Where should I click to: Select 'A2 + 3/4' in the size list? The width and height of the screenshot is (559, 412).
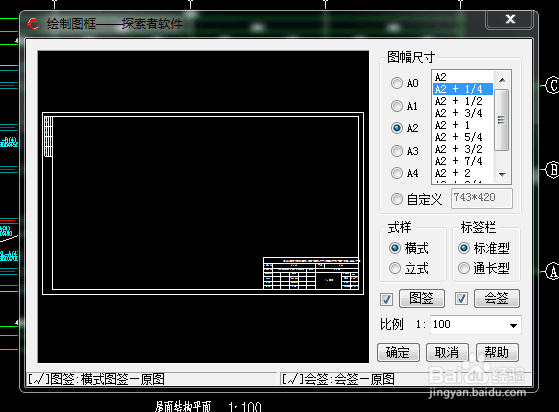463,113
